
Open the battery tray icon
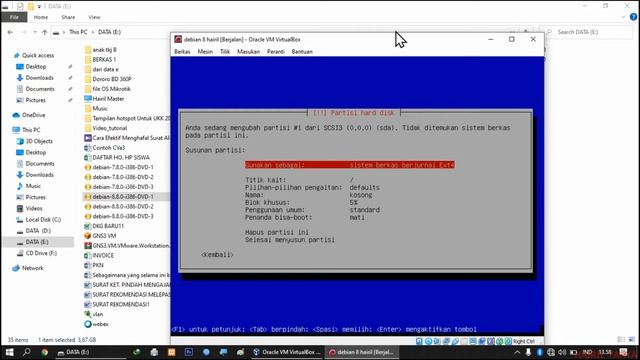pos(573,352)
